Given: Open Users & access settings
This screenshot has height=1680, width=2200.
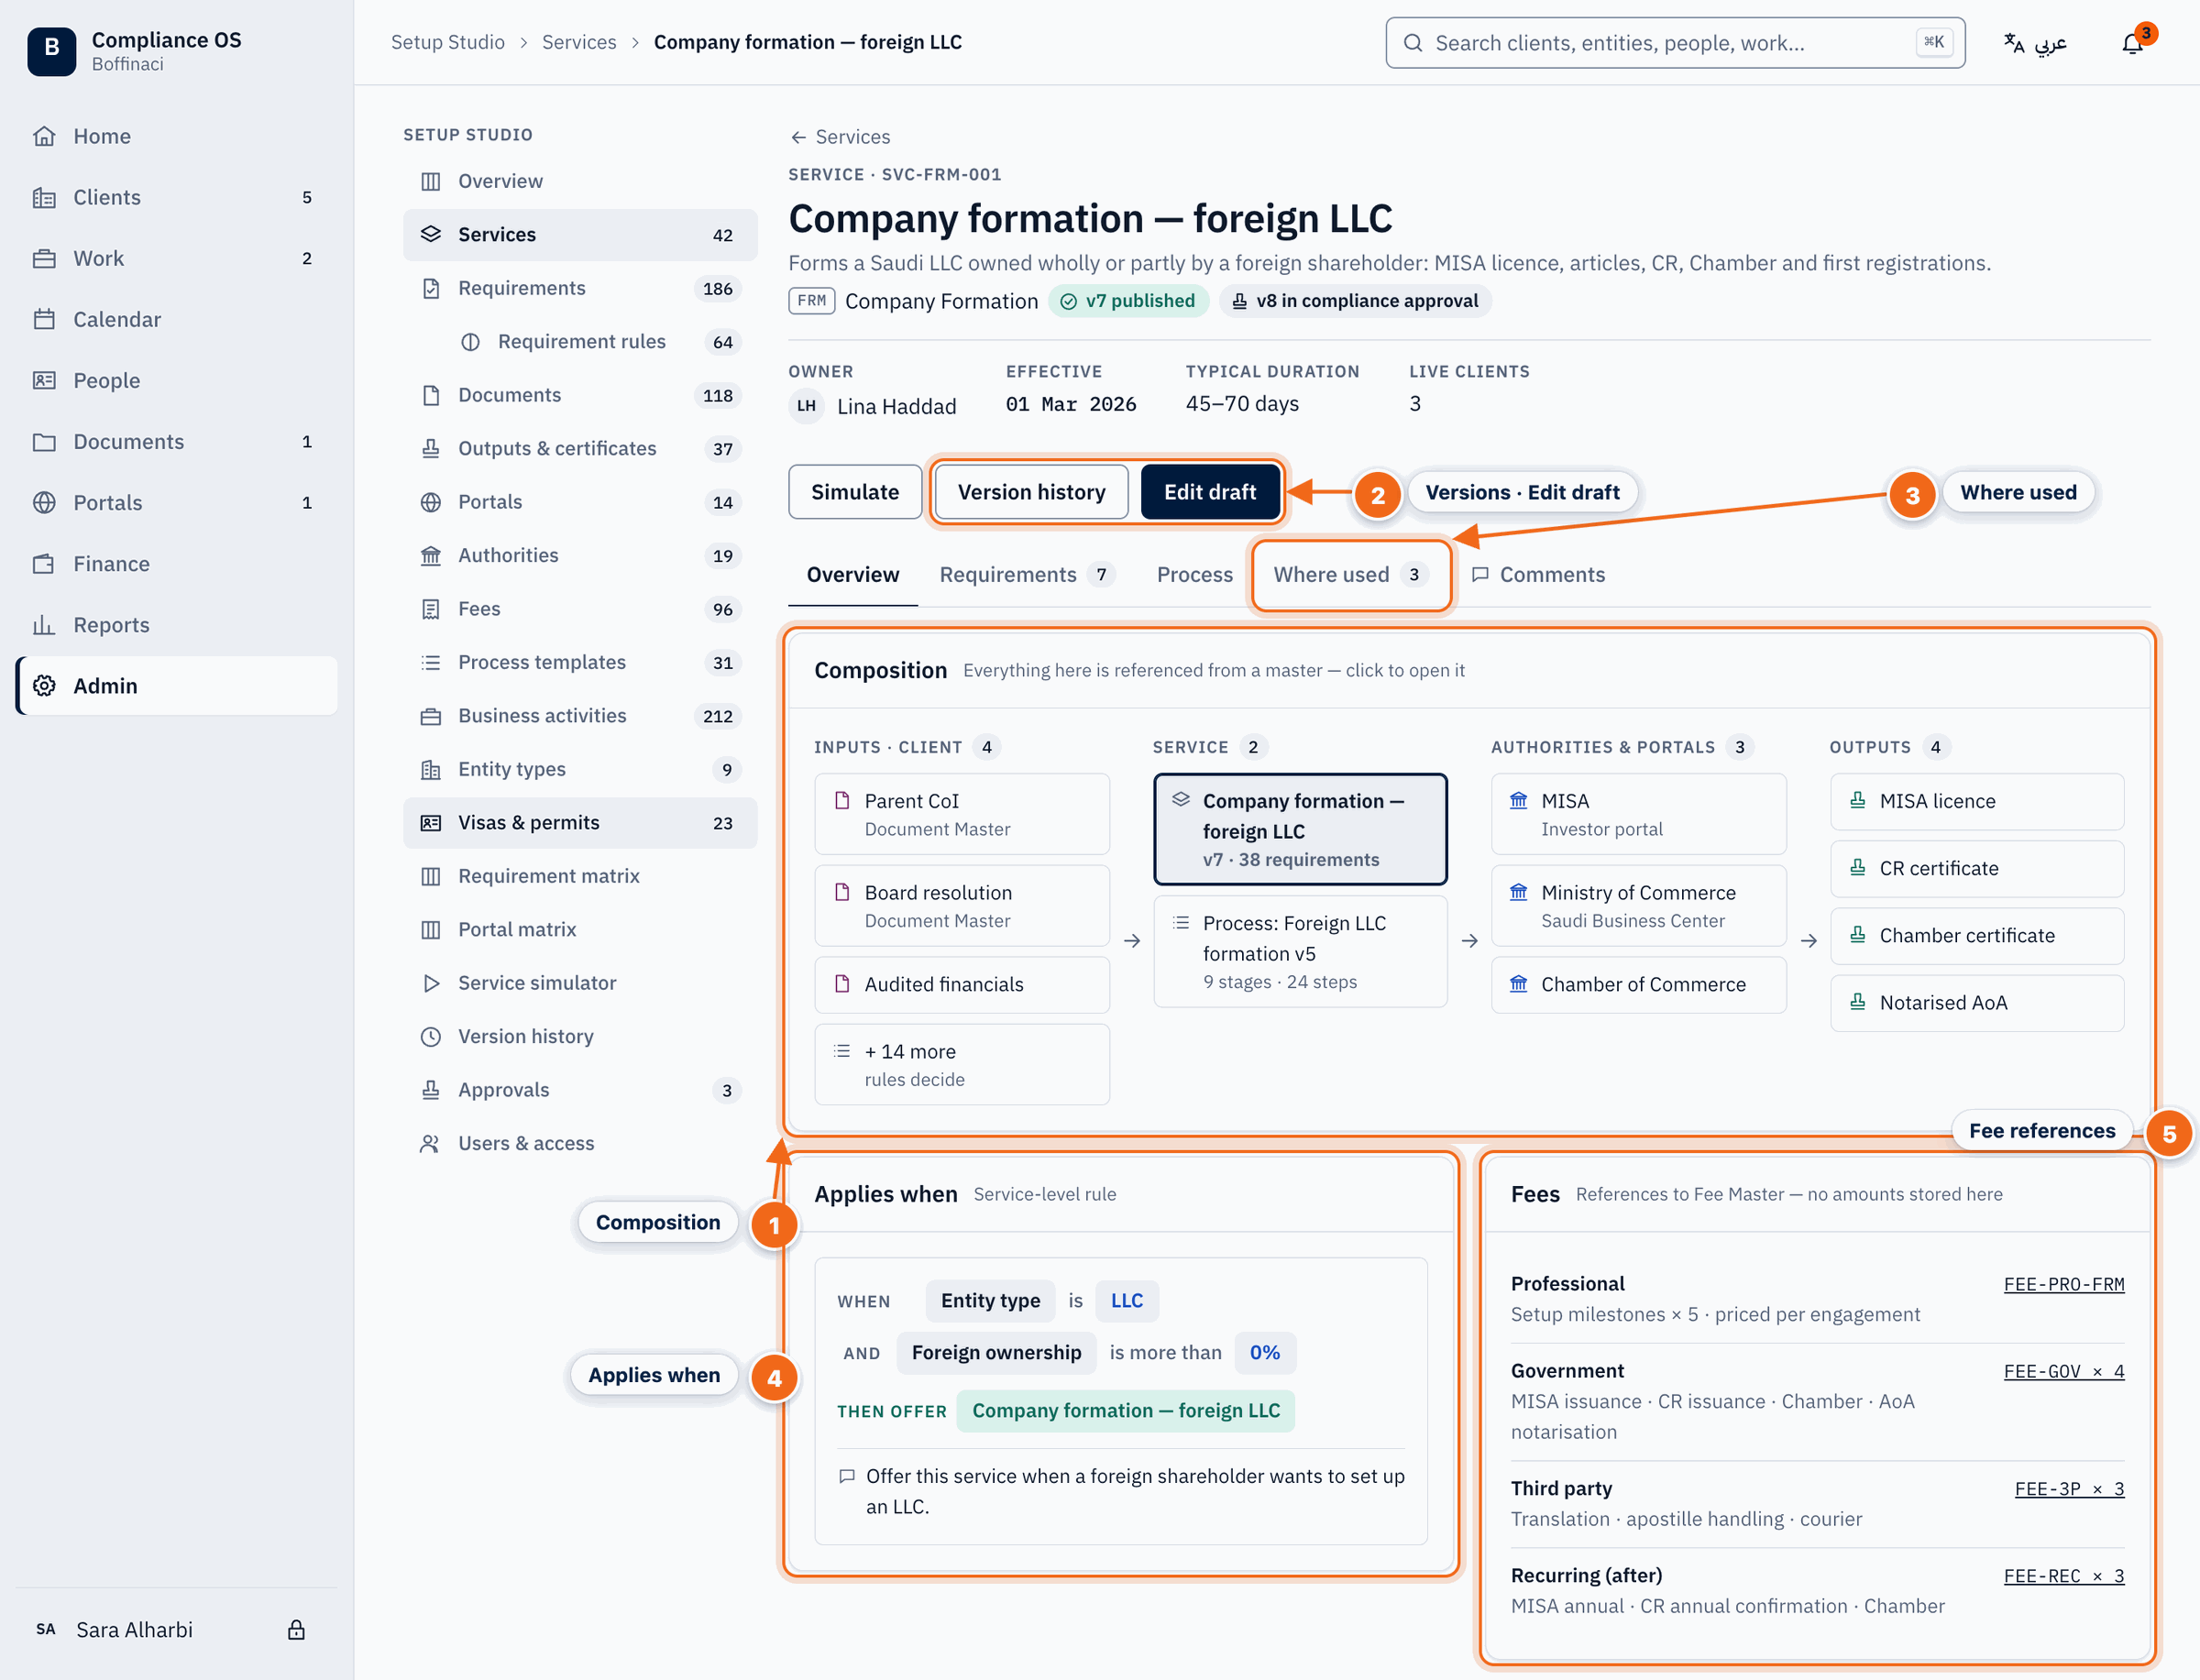Looking at the screenshot, I should coord(580,1143).
